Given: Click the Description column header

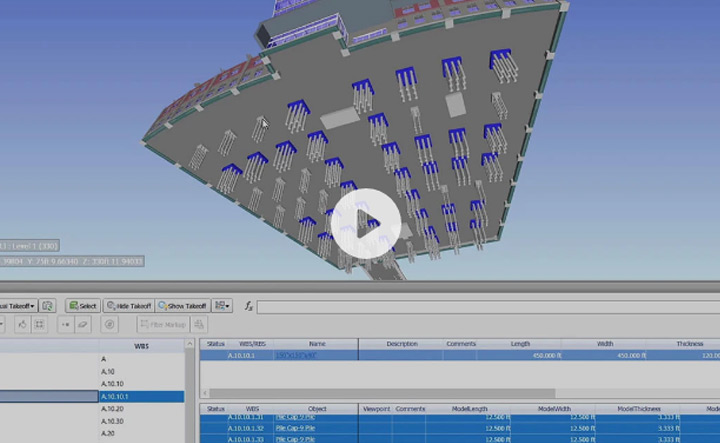Looking at the screenshot, I should pyautogui.click(x=402, y=344).
